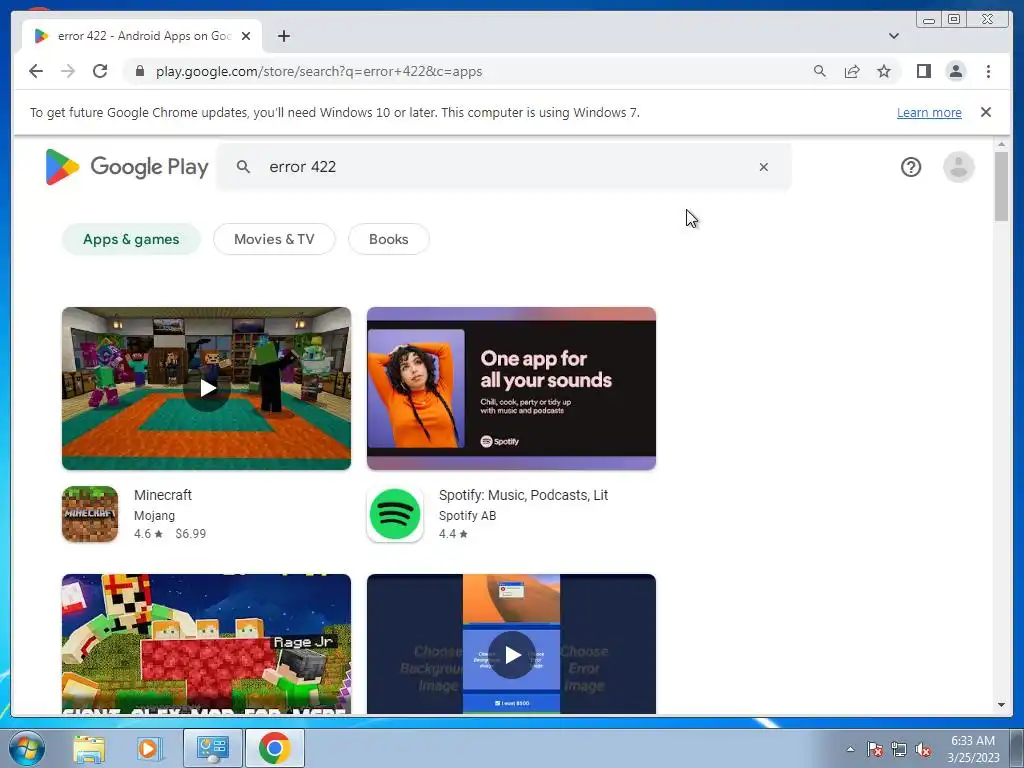Close the error 422 tab
Screen dimensions: 1024x768
click(x=246, y=36)
